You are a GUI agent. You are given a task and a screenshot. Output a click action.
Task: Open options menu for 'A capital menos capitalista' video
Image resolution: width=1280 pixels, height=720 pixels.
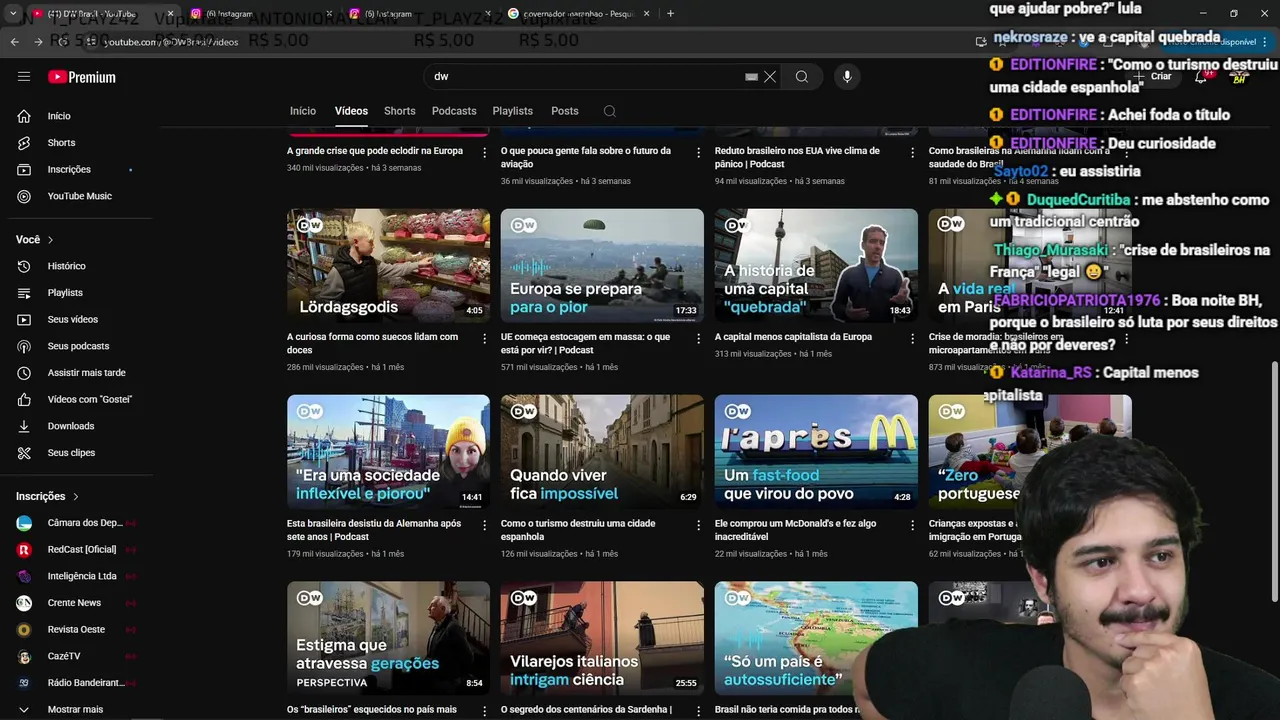912,339
